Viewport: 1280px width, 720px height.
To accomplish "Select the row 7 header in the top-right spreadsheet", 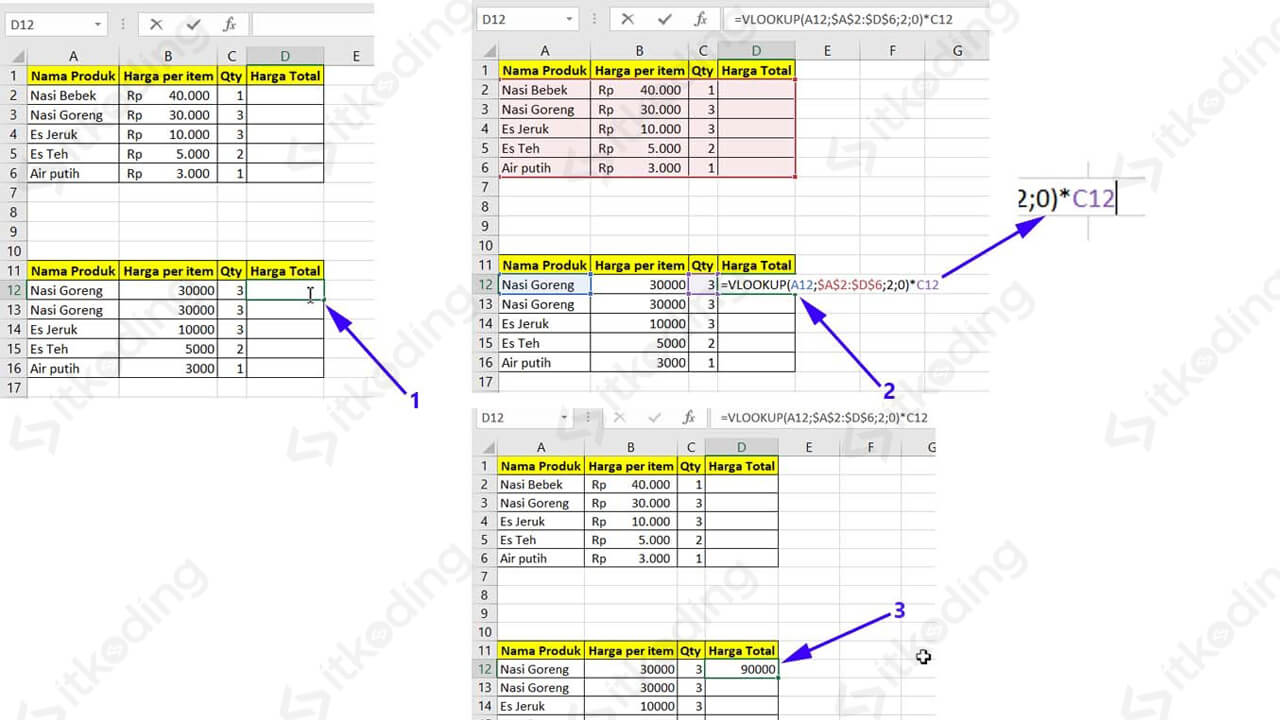I will pos(485,187).
